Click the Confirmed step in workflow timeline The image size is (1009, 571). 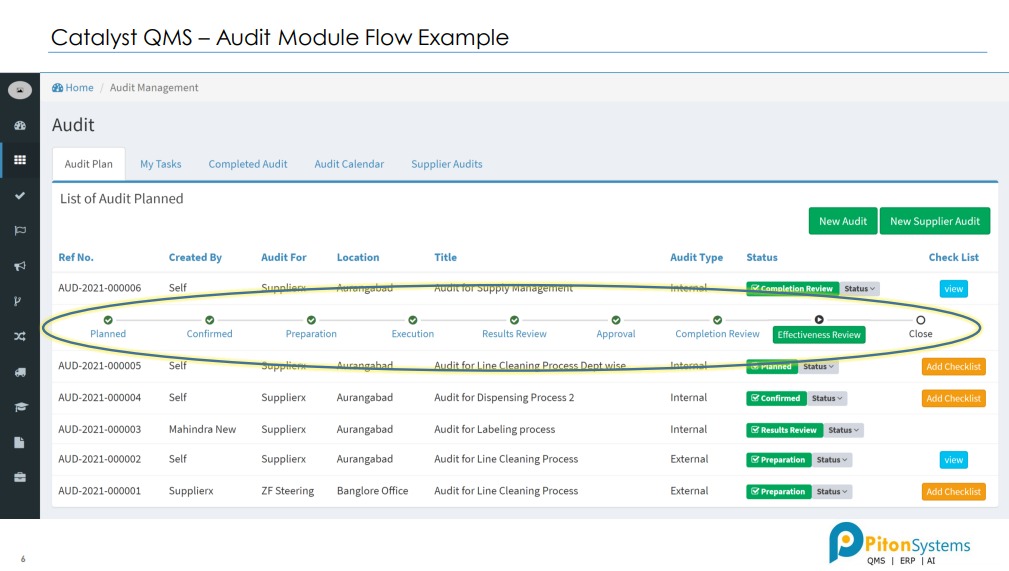pyautogui.click(x=210, y=333)
